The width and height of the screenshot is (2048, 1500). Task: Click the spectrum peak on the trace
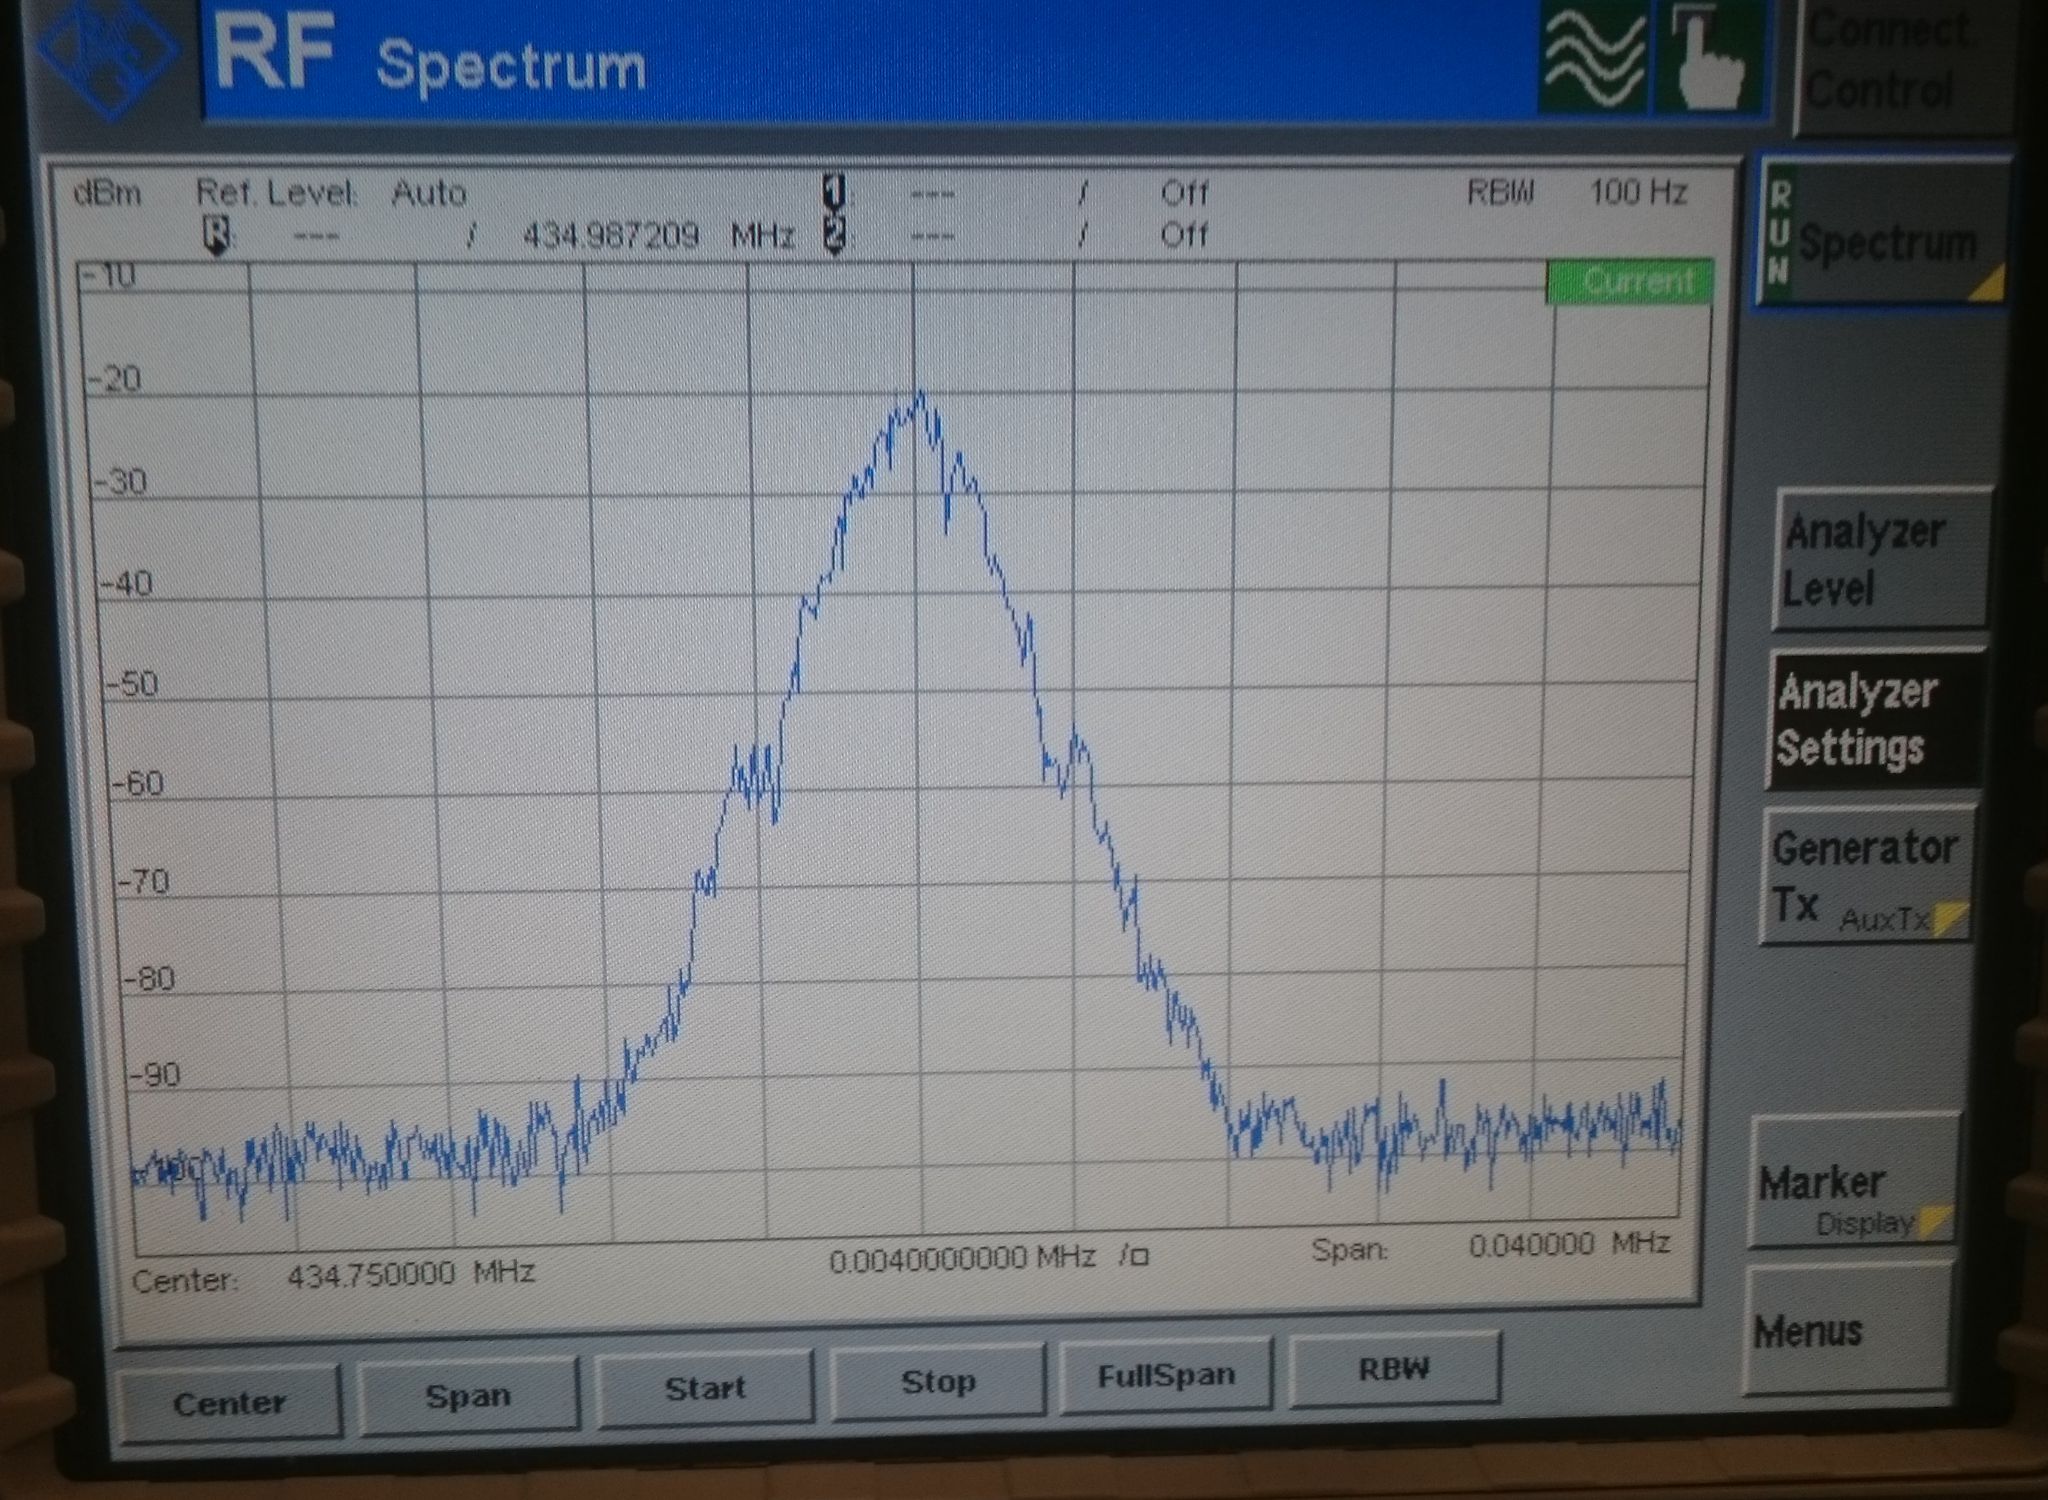coord(919,395)
